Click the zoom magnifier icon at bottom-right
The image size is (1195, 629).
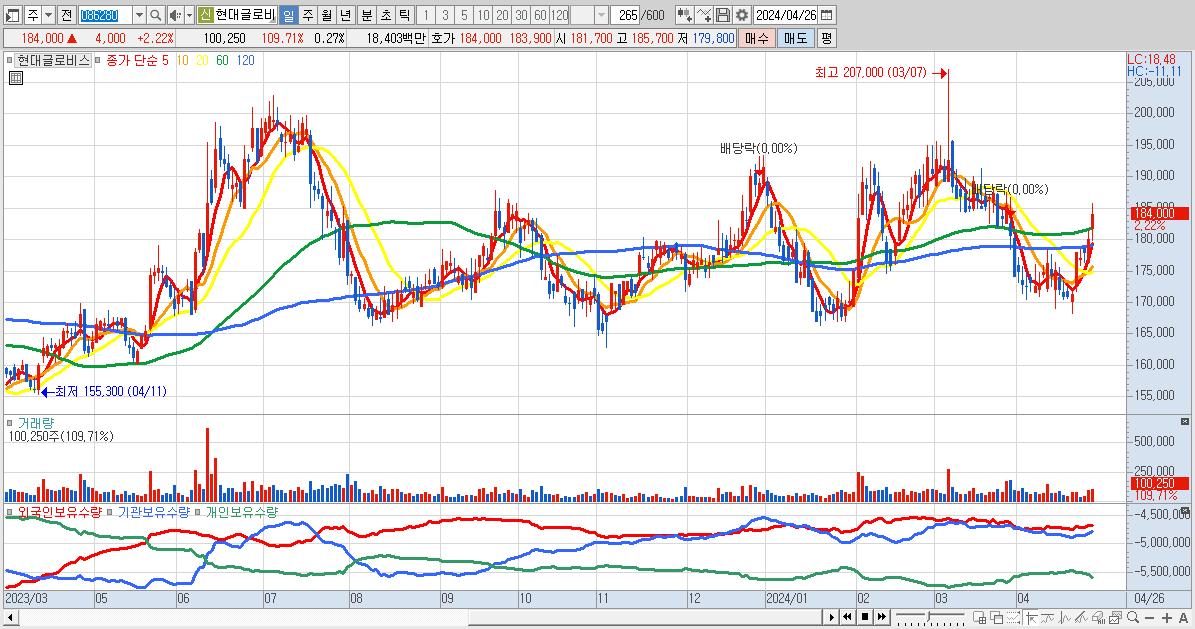[x=1133, y=618]
